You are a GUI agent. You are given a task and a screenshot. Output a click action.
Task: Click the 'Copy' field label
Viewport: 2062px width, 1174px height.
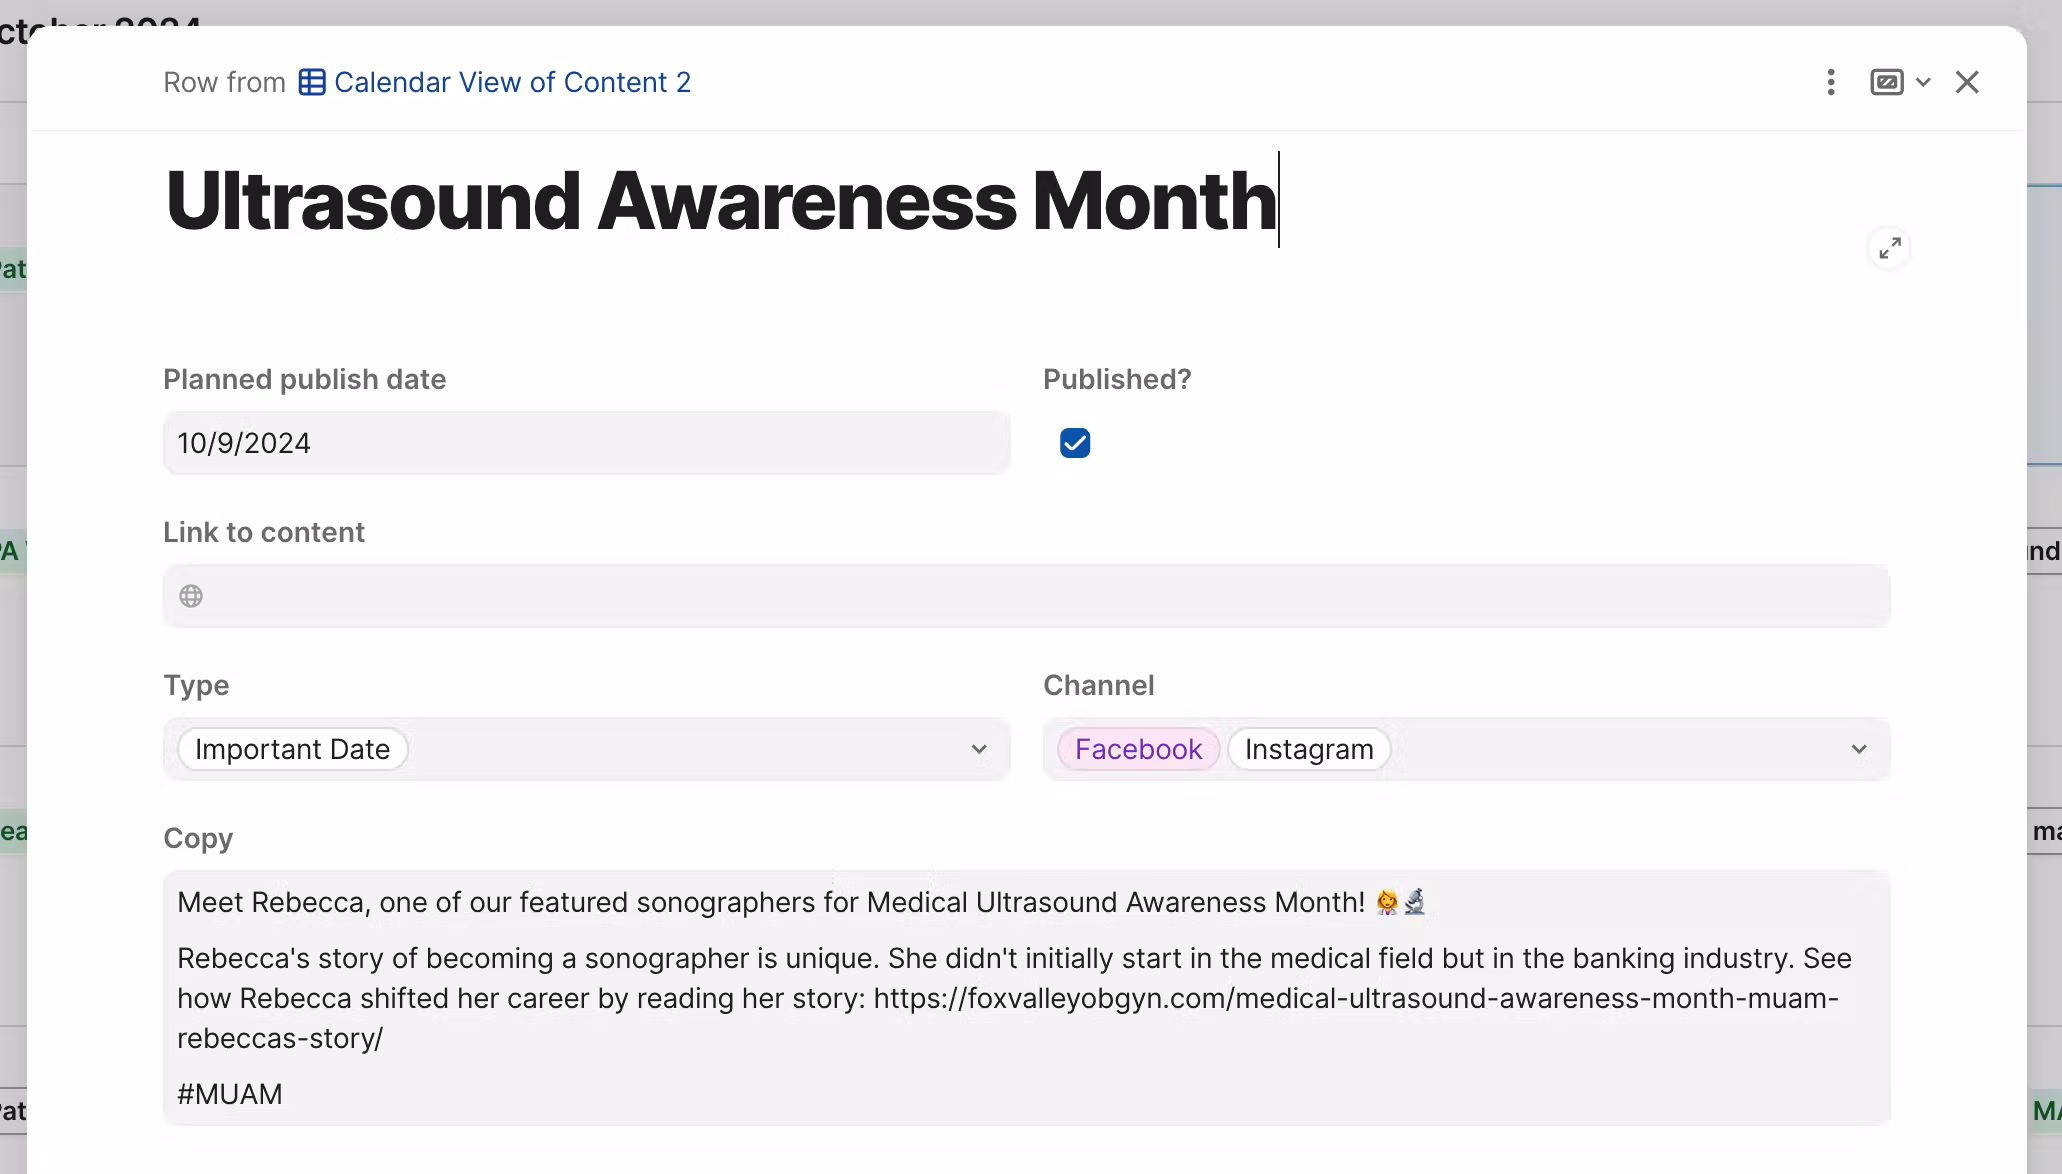coord(198,838)
